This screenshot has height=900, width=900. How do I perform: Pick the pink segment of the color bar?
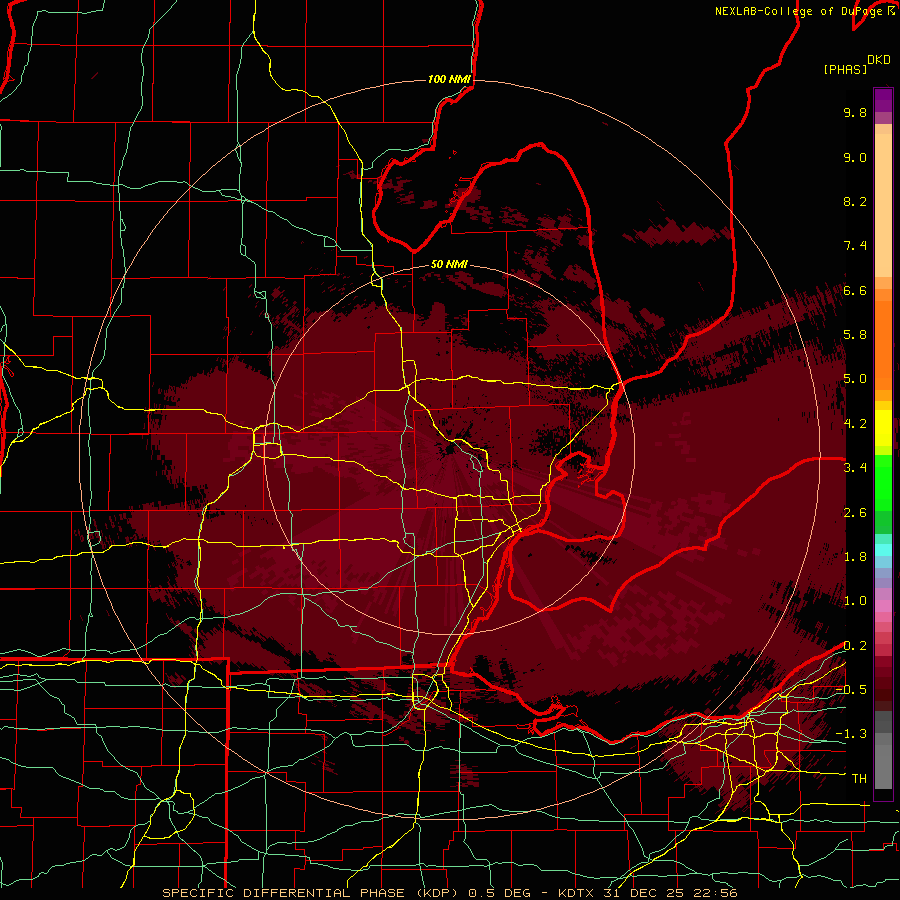(883, 605)
